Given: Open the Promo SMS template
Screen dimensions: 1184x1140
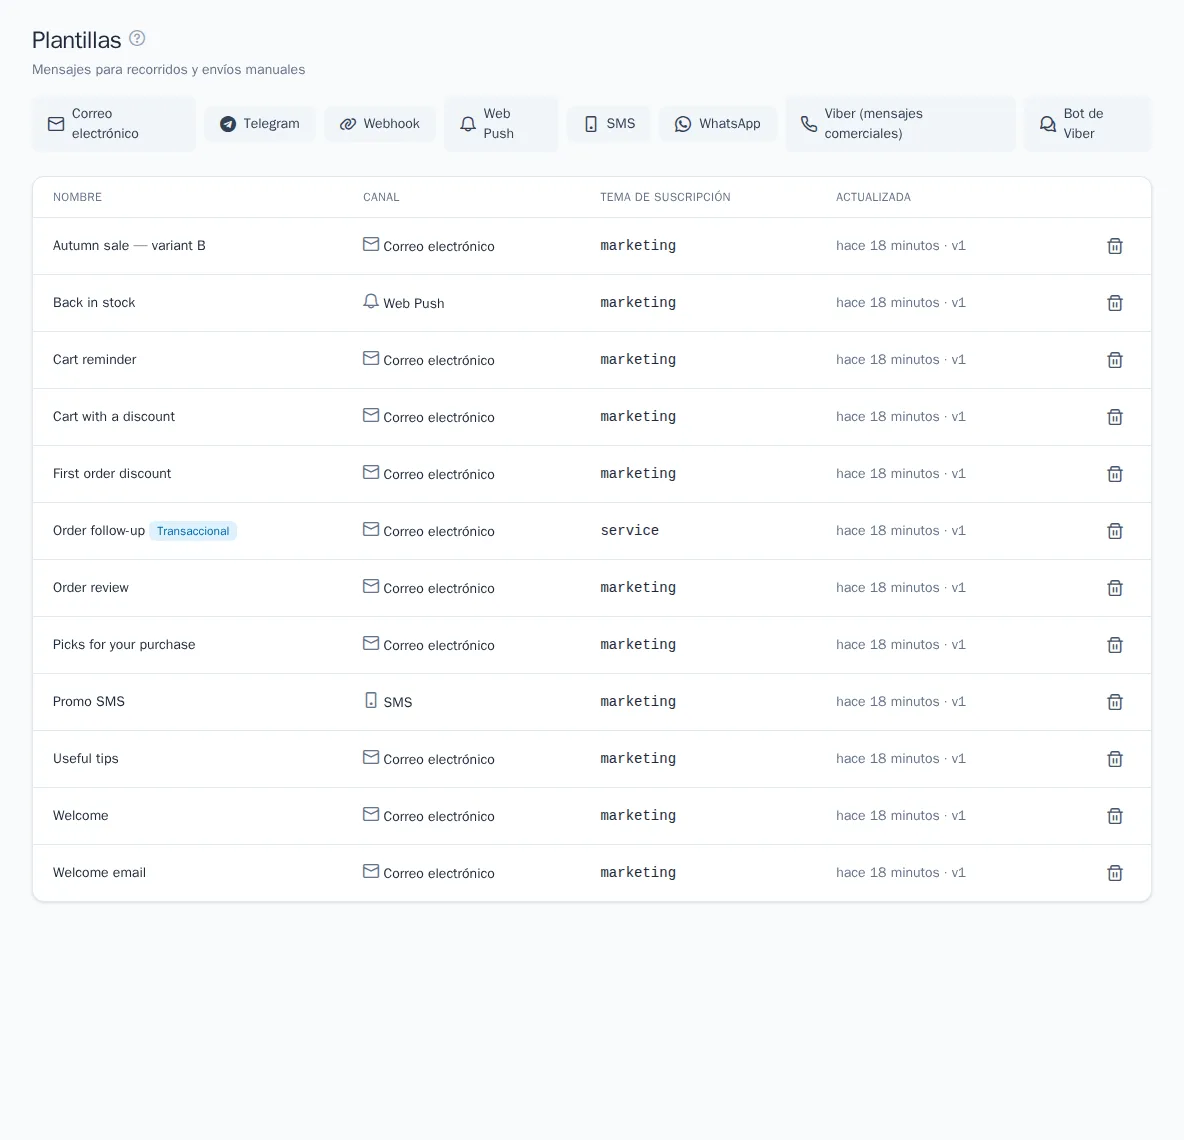Looking at the screenshot, I should pyautogui.click(x=89, y=701).
